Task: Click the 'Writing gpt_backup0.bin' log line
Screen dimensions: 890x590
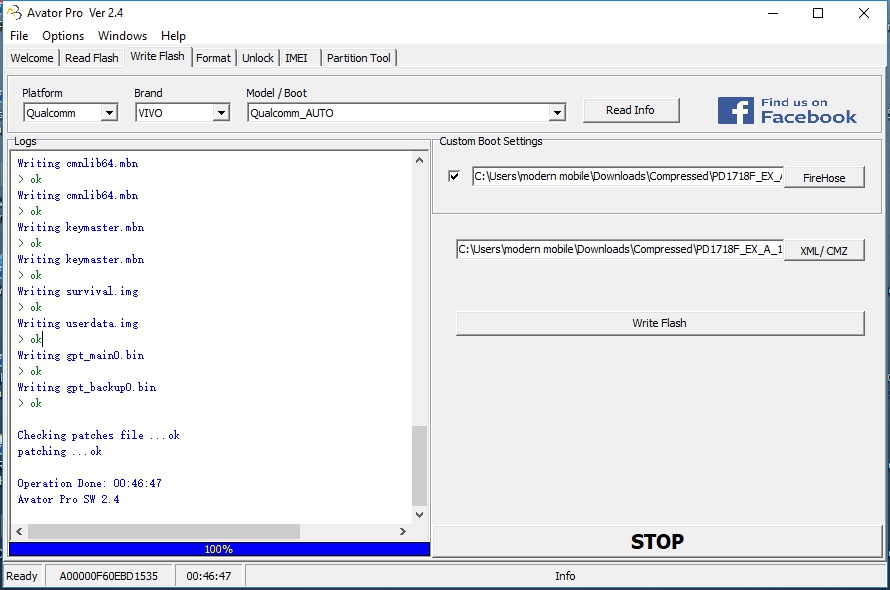Action: [87, 387]
